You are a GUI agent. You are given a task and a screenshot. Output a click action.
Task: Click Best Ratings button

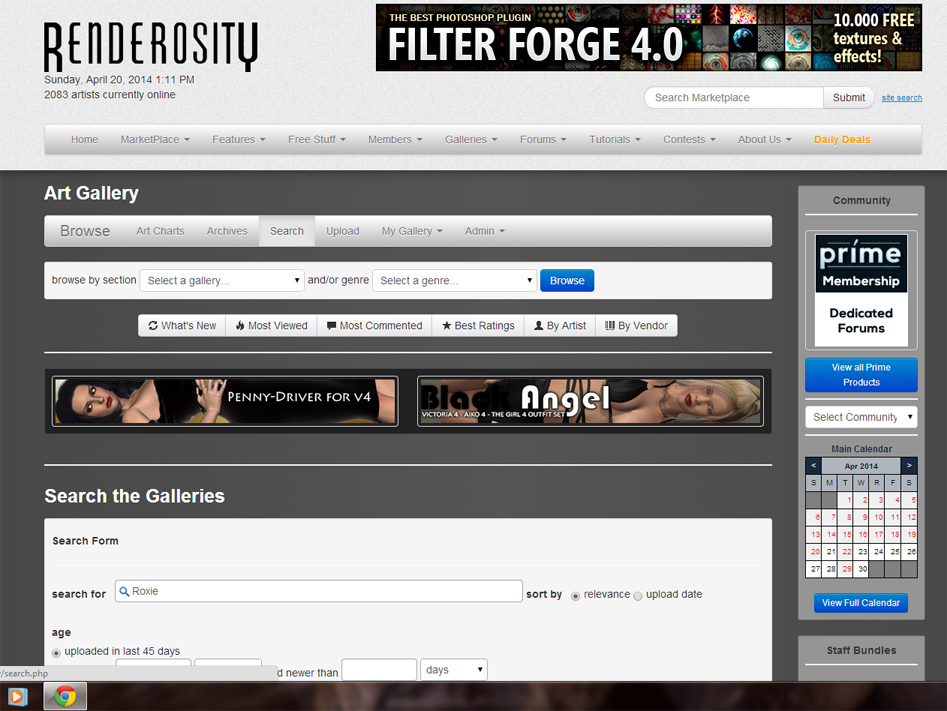pyautogui.click(x=478, y=326)
